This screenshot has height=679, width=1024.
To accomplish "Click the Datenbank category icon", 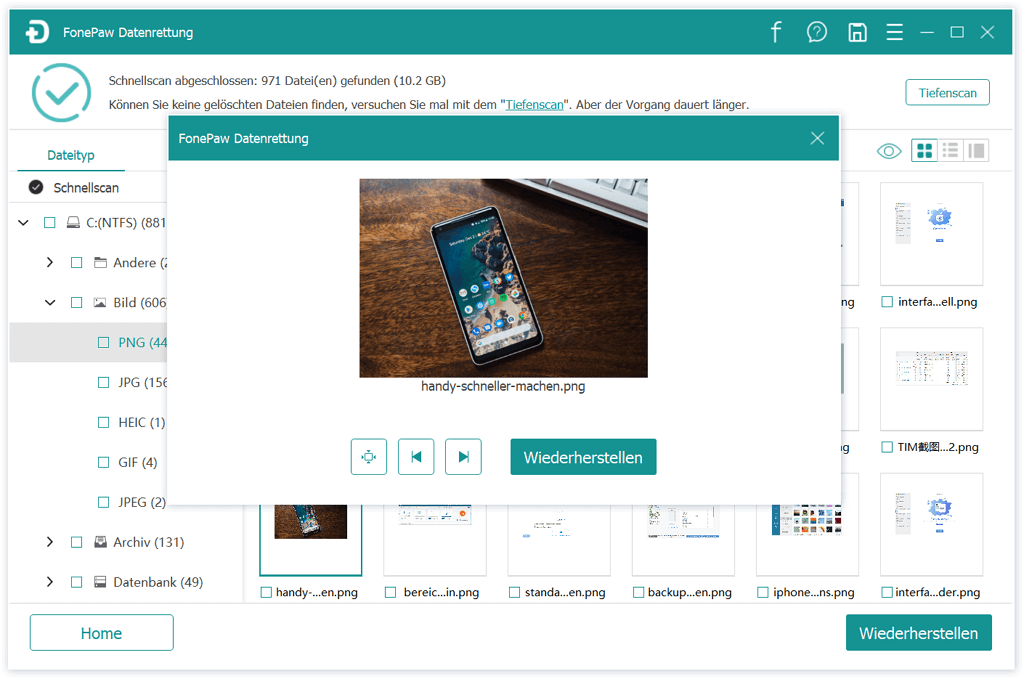I will tap(100, 582).
